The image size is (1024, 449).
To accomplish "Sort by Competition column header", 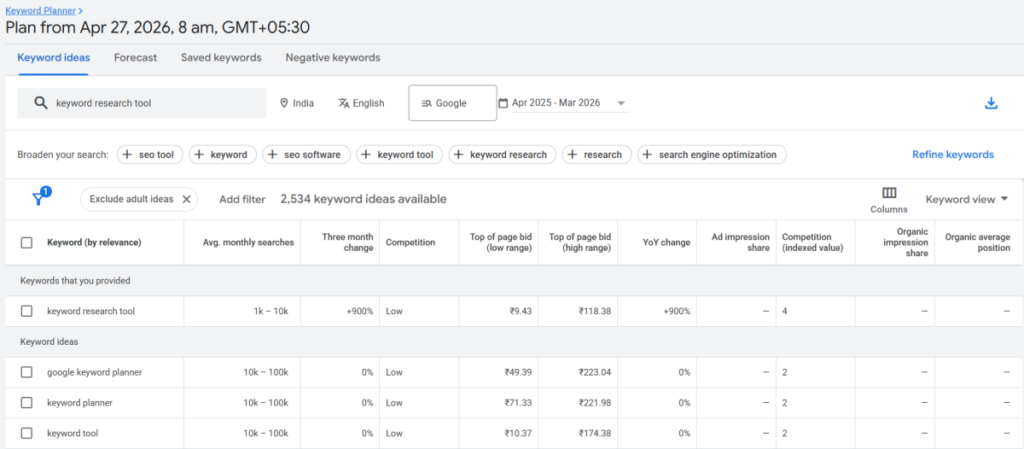I will tap(410, 243).
